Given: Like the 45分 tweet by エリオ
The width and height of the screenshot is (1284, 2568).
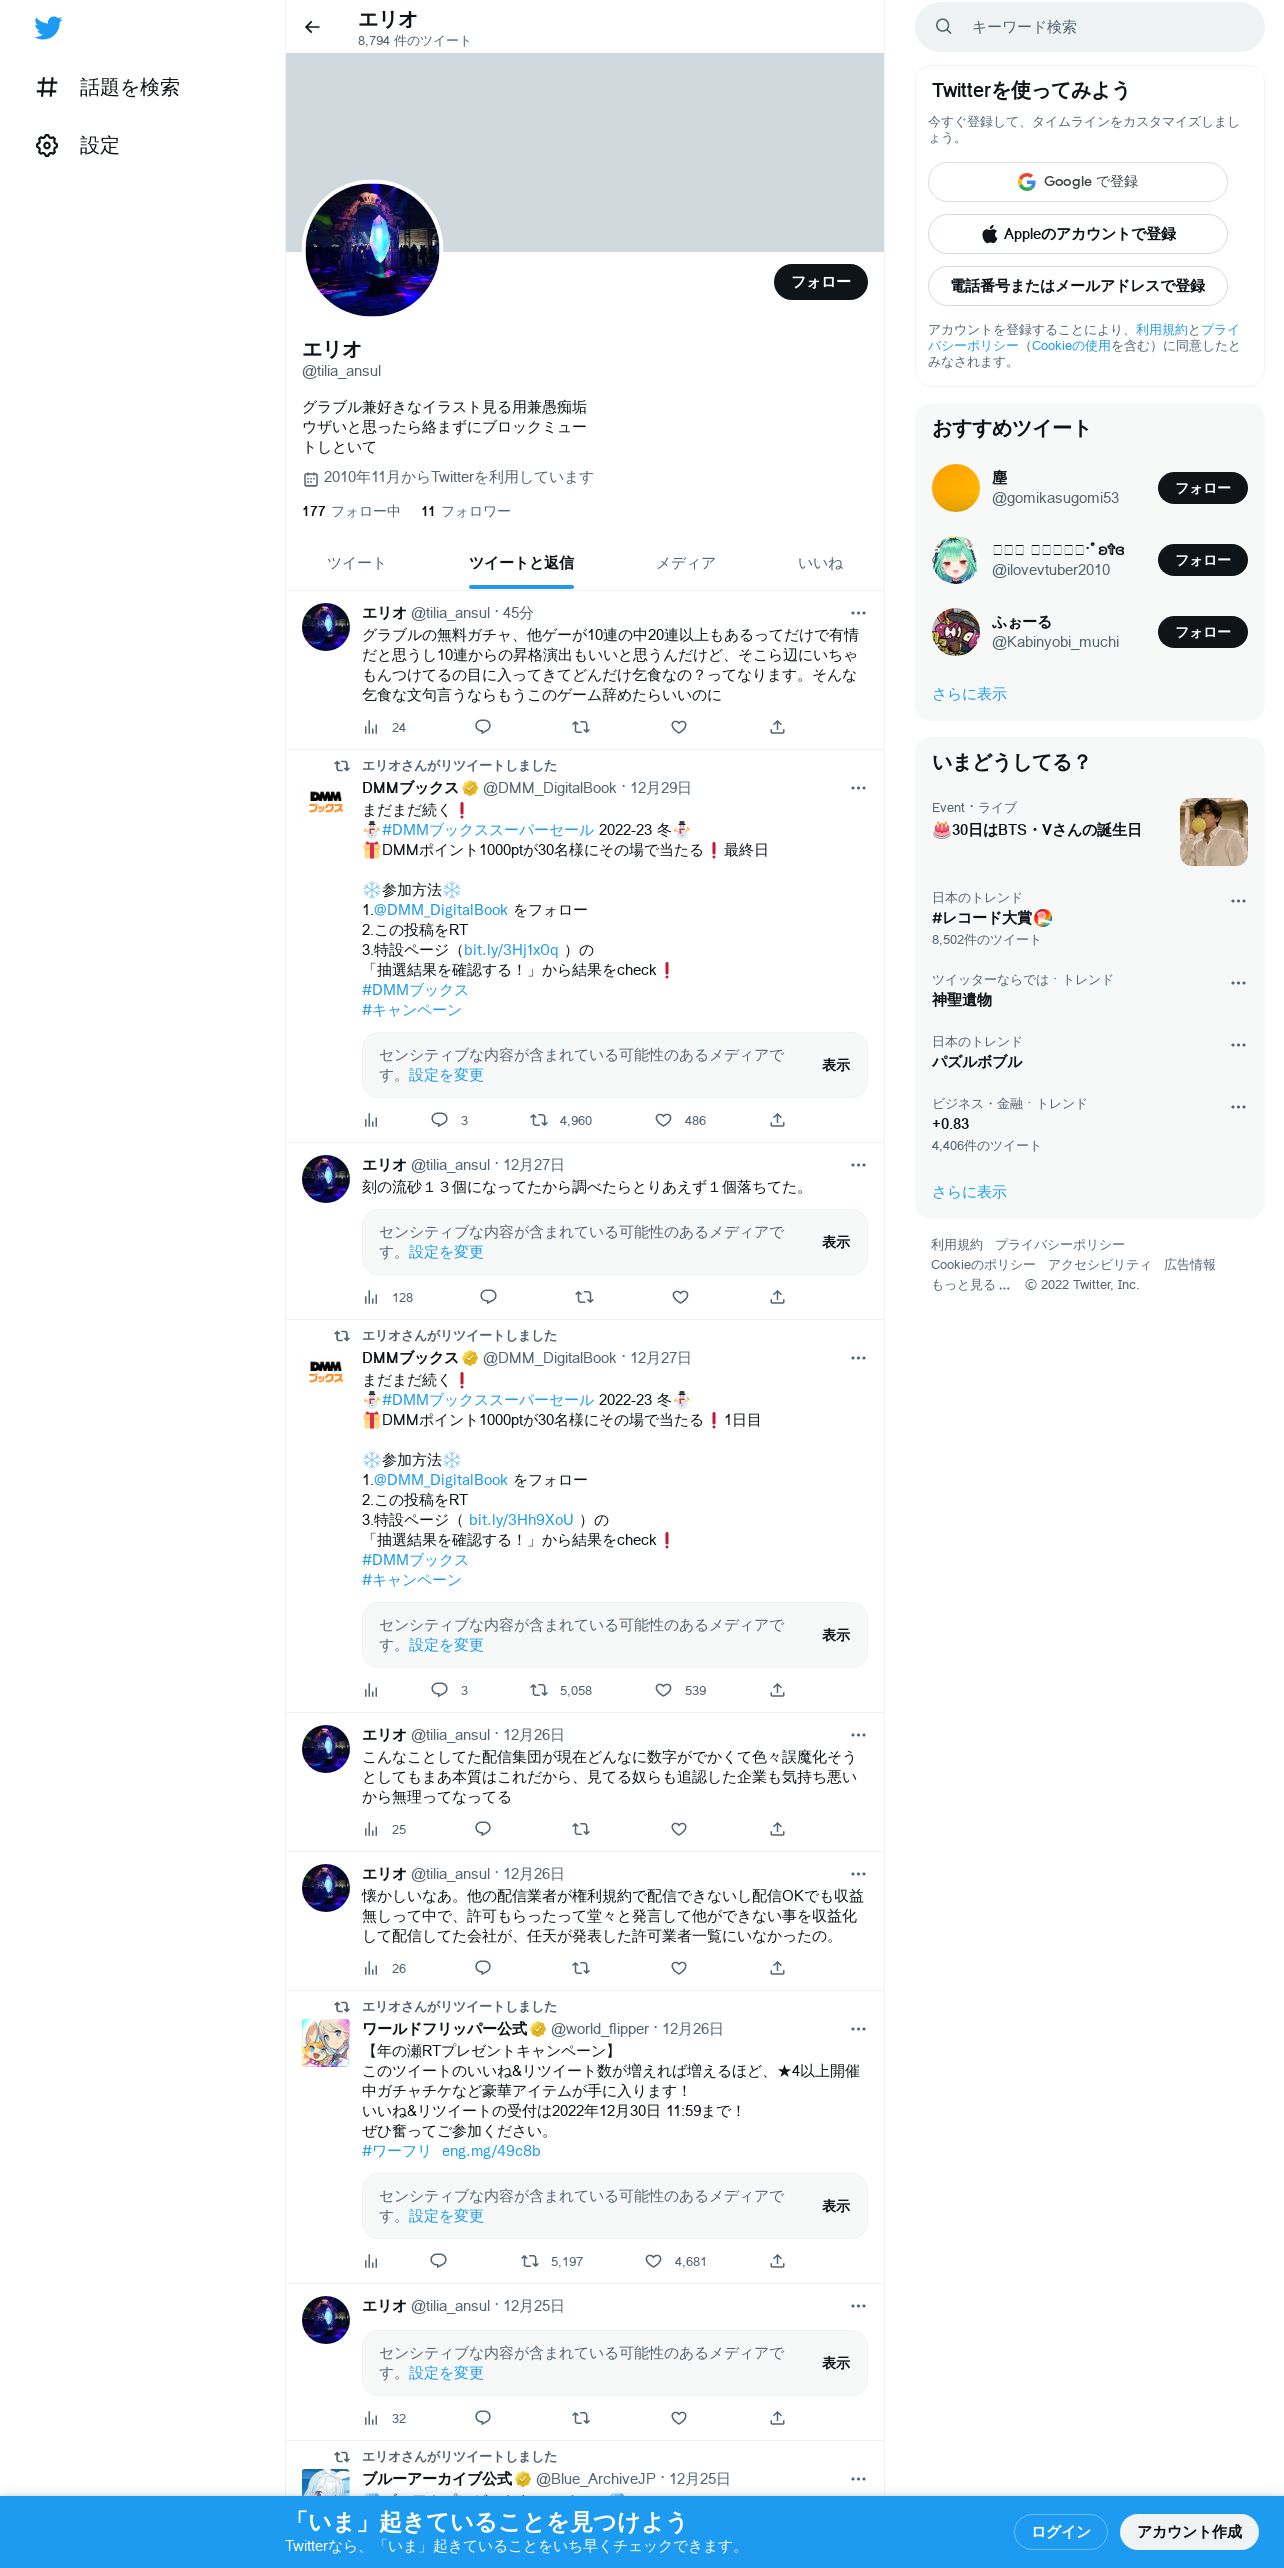Looking at the screenshot, I should click(679, 727).
